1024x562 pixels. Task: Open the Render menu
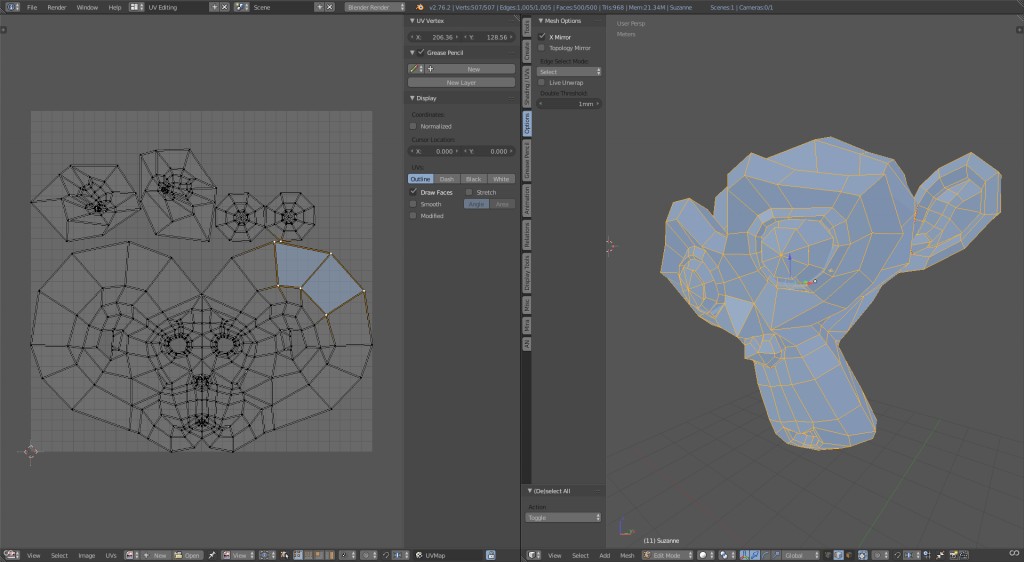(x=57, y=7)
